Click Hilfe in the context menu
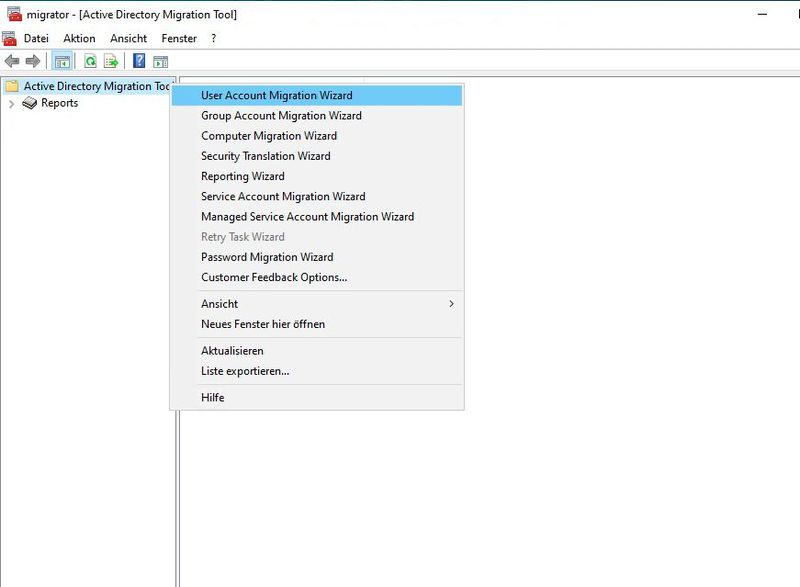Image resolution: width=800 pixels, height=587 pixels. [x=215, y=397]
